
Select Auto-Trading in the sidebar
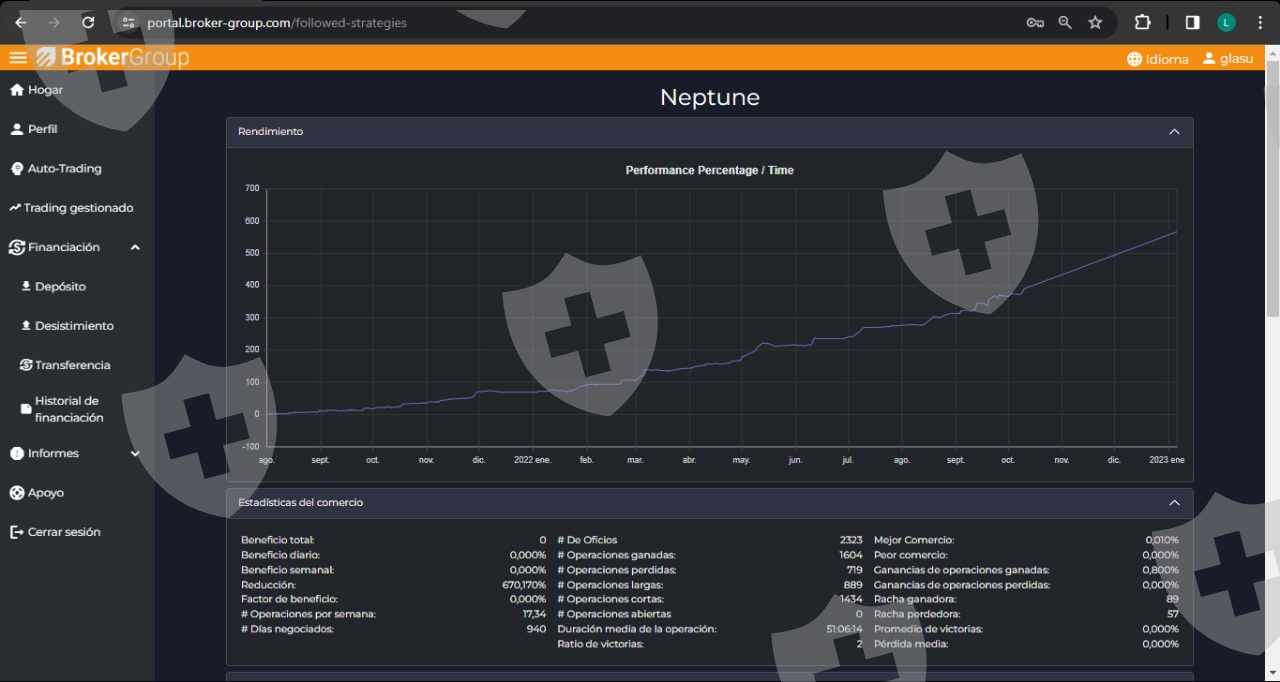click(x=64, y=169)
